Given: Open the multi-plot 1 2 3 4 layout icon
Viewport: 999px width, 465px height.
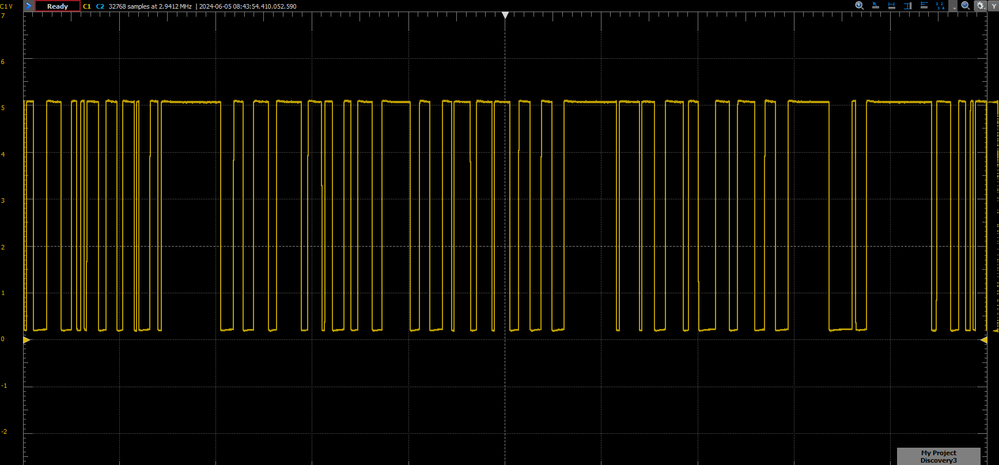Looking at the screenshot, I should tap(940, 6).
